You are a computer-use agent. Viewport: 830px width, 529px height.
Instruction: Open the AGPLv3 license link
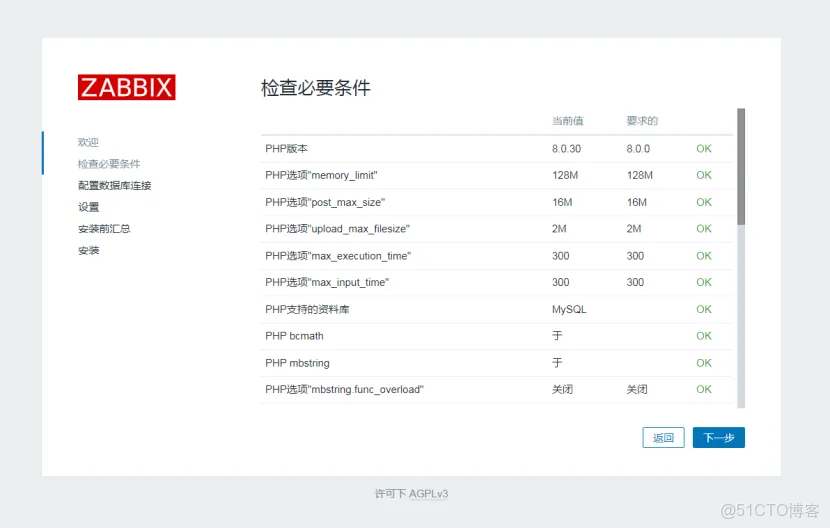[x=428, y=494]
